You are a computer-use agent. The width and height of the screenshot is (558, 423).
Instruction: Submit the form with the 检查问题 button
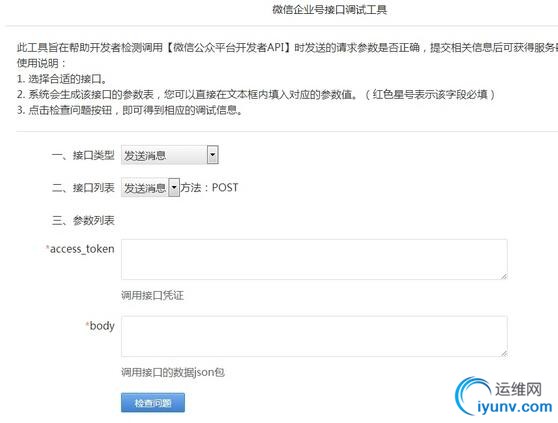point(153,403)
